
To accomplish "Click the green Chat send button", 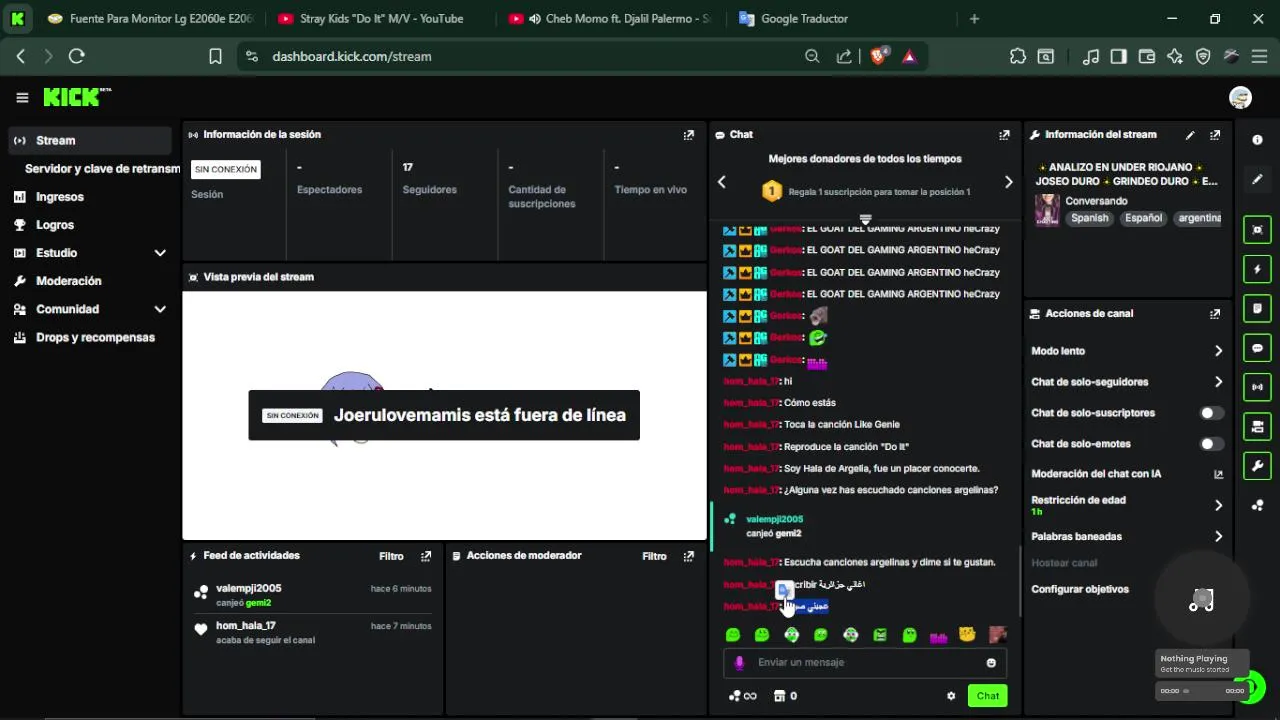I will pyautogui.click(x=987, y=696).
